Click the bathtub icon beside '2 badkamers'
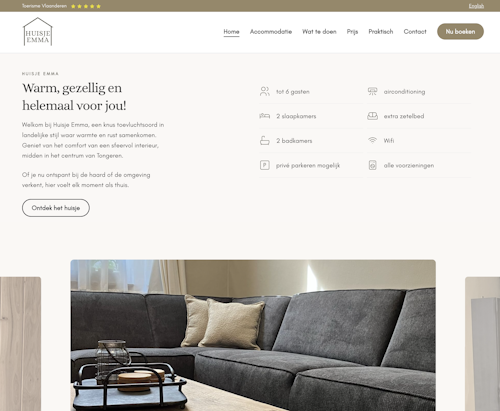This screenshot has width=500, height=411. tap(265, 141)
